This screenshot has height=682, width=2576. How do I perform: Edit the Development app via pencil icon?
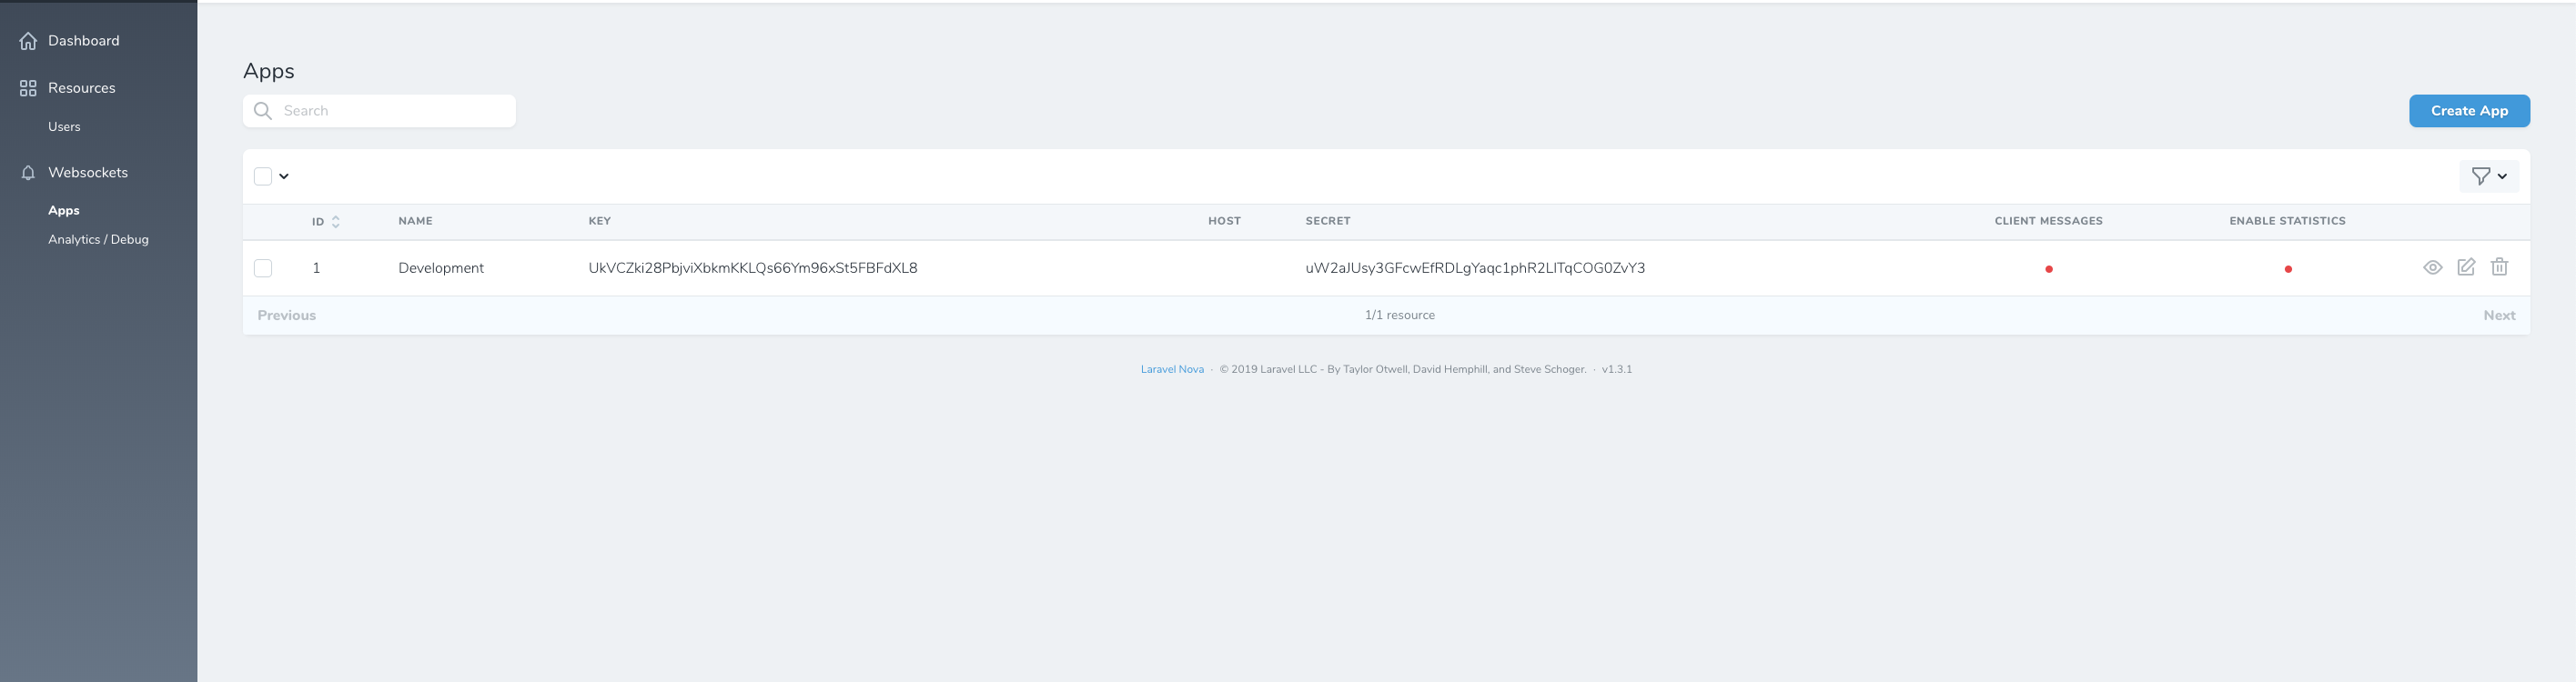pyautogui.click(x=2466, y=267)
